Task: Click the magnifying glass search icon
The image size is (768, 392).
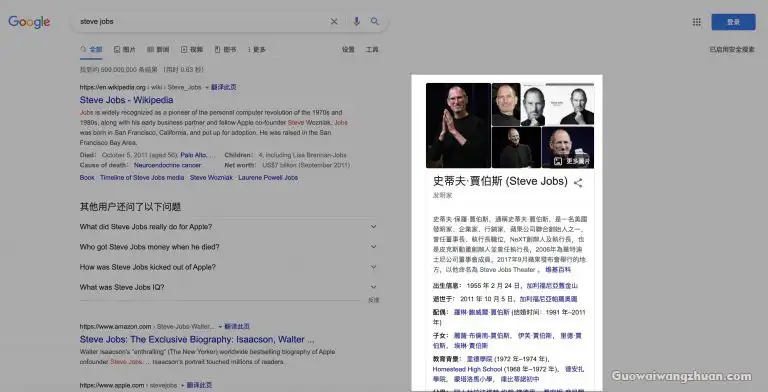Action: tap(375, 22)
